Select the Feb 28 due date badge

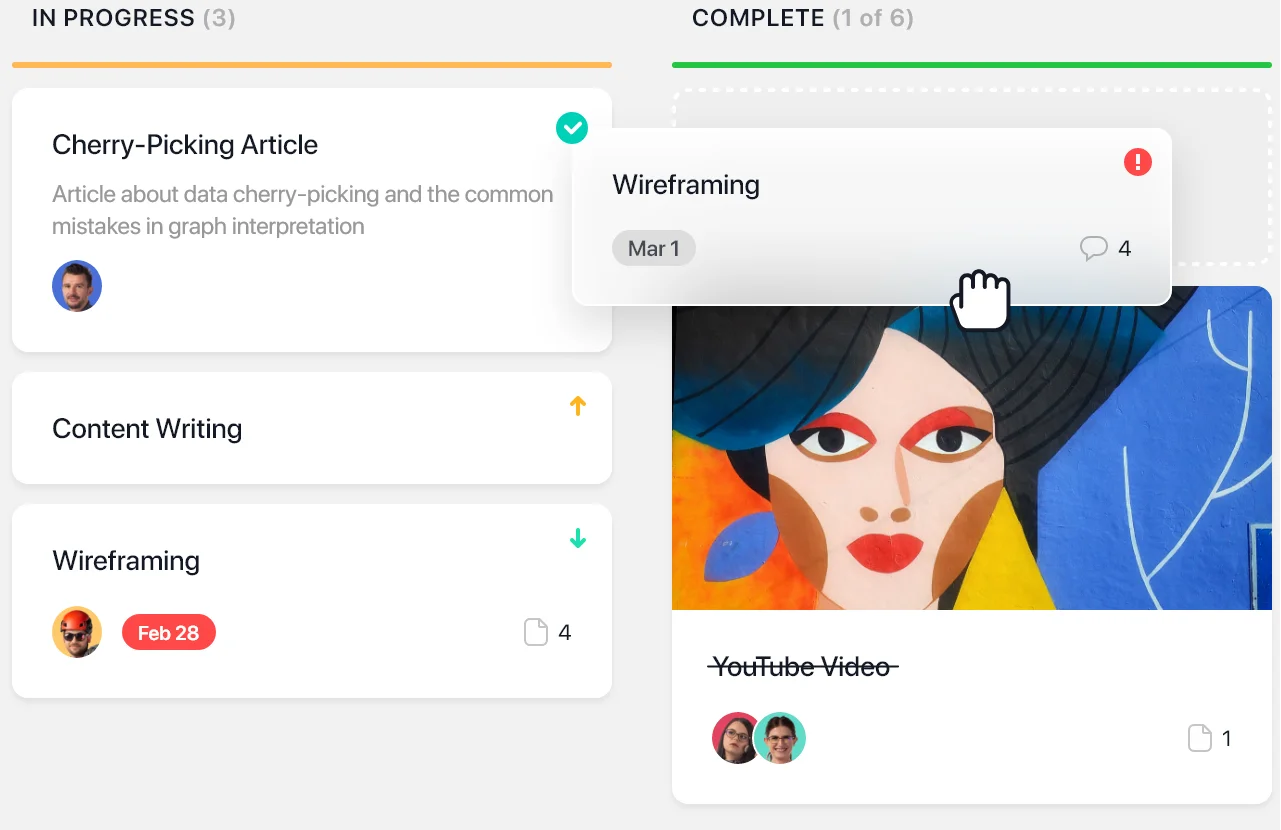click(169, 632)
